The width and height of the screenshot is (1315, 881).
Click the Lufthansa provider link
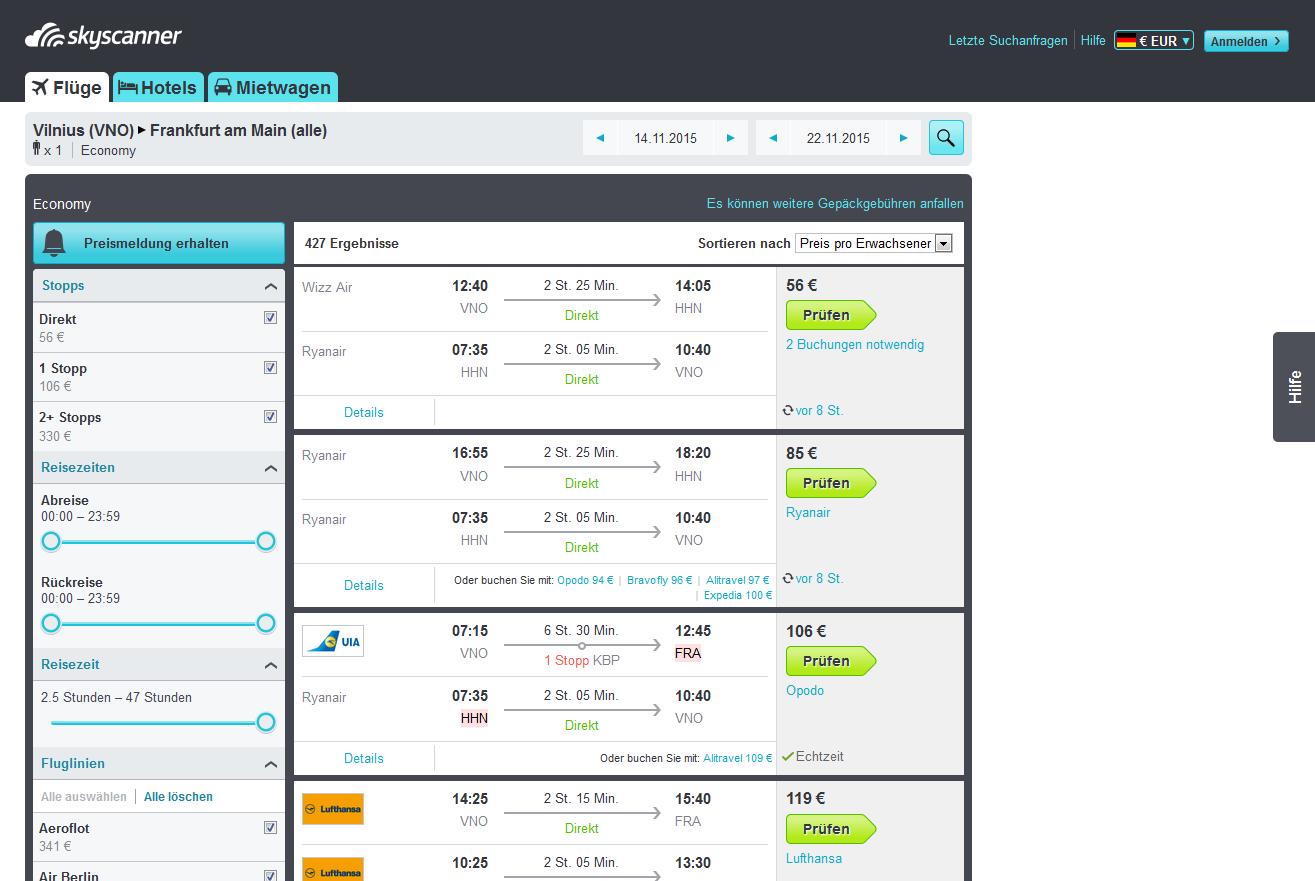[814, 858]
